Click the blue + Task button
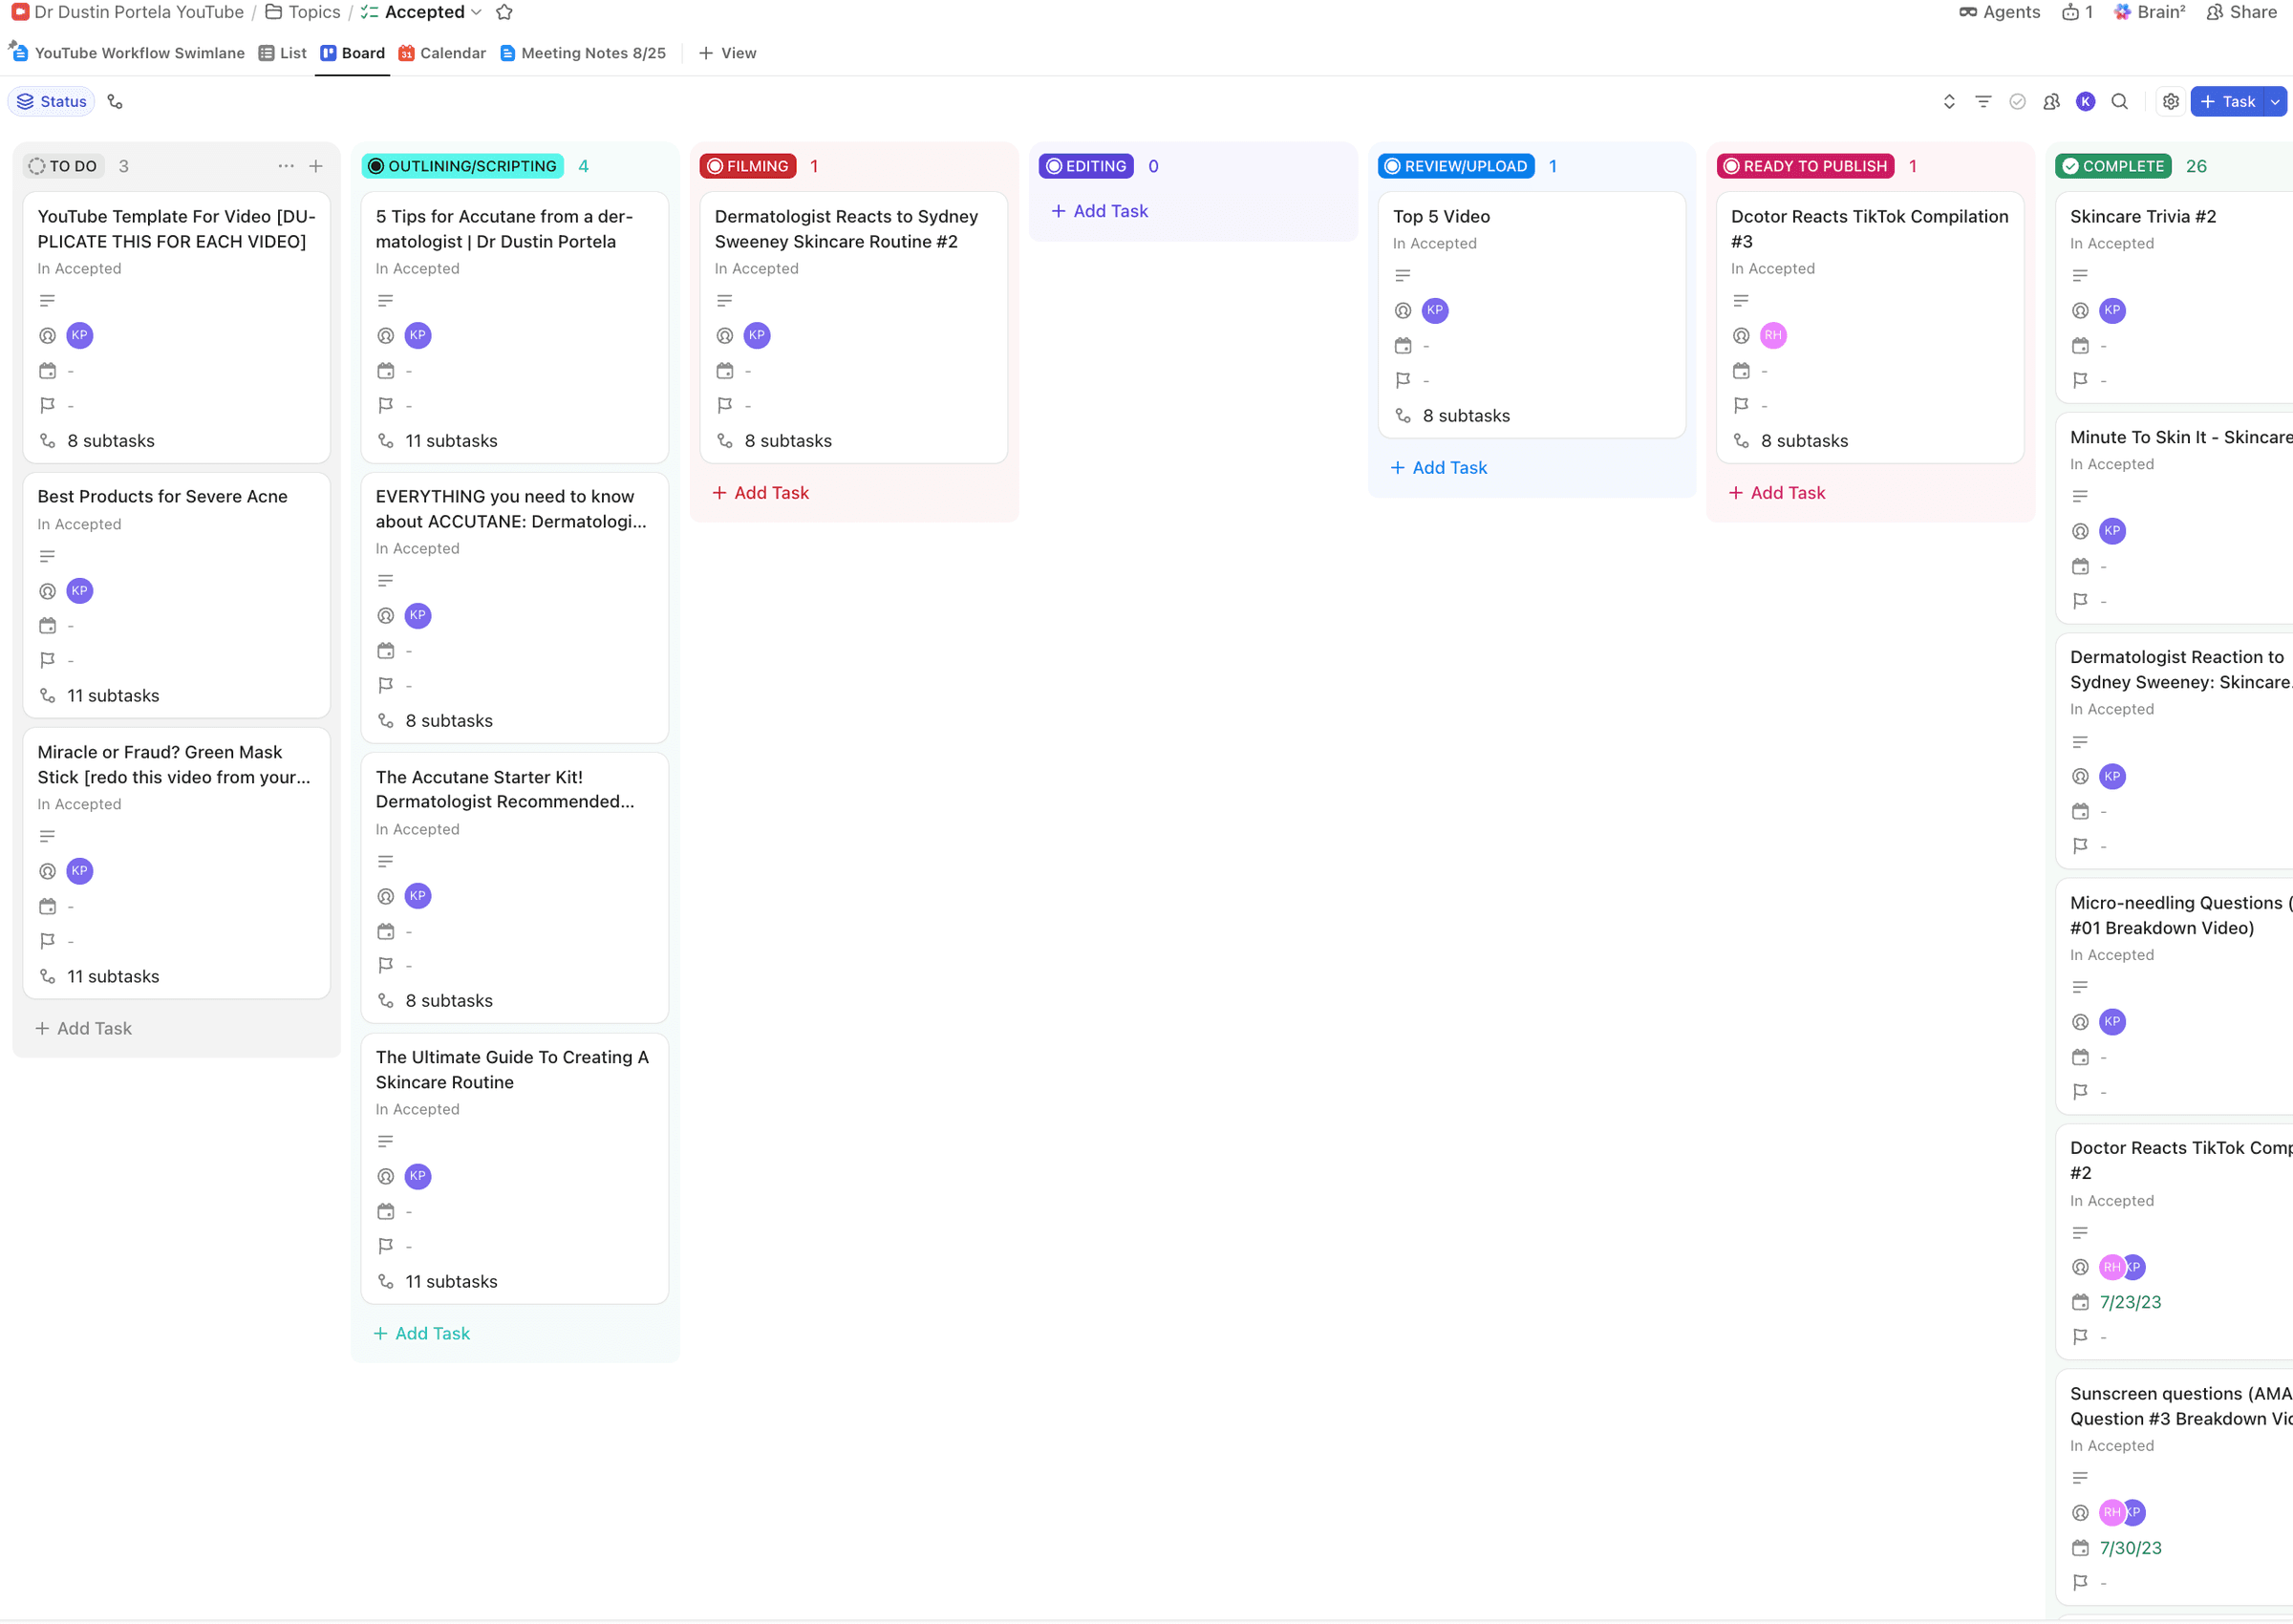 [x=2227, y=102]
